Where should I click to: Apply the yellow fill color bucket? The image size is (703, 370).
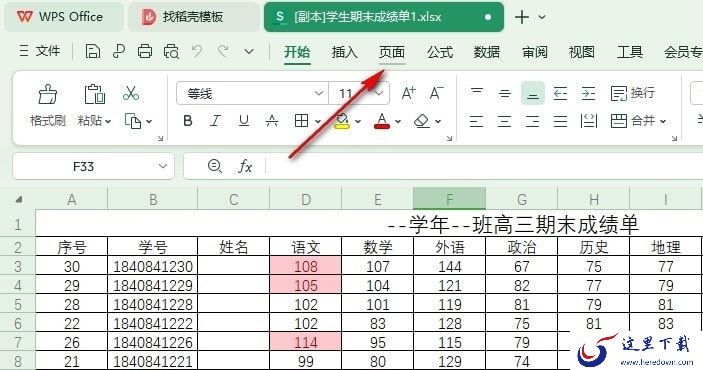point(342,121)
